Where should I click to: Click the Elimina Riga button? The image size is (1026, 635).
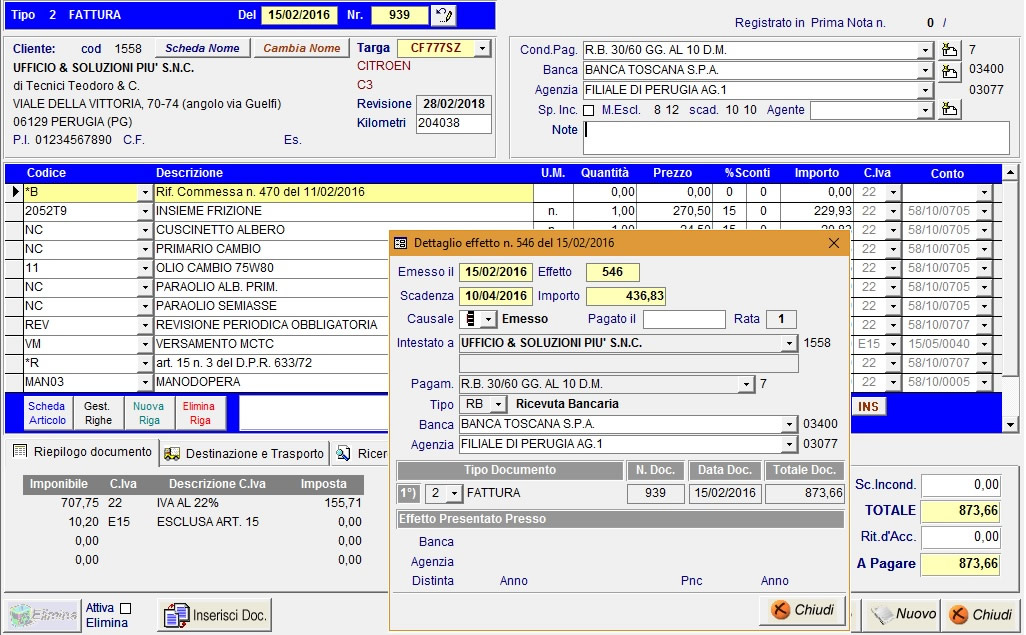click(x=198, y=414)
